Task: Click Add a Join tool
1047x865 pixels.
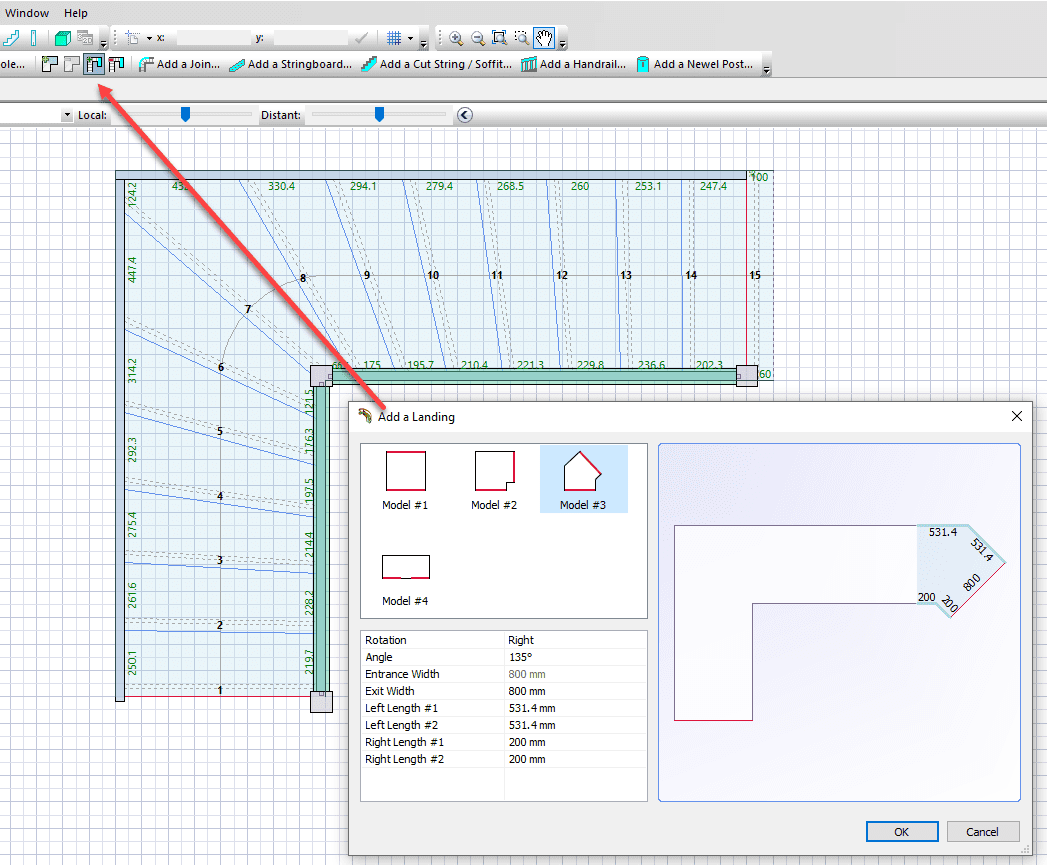Action: 179,64
